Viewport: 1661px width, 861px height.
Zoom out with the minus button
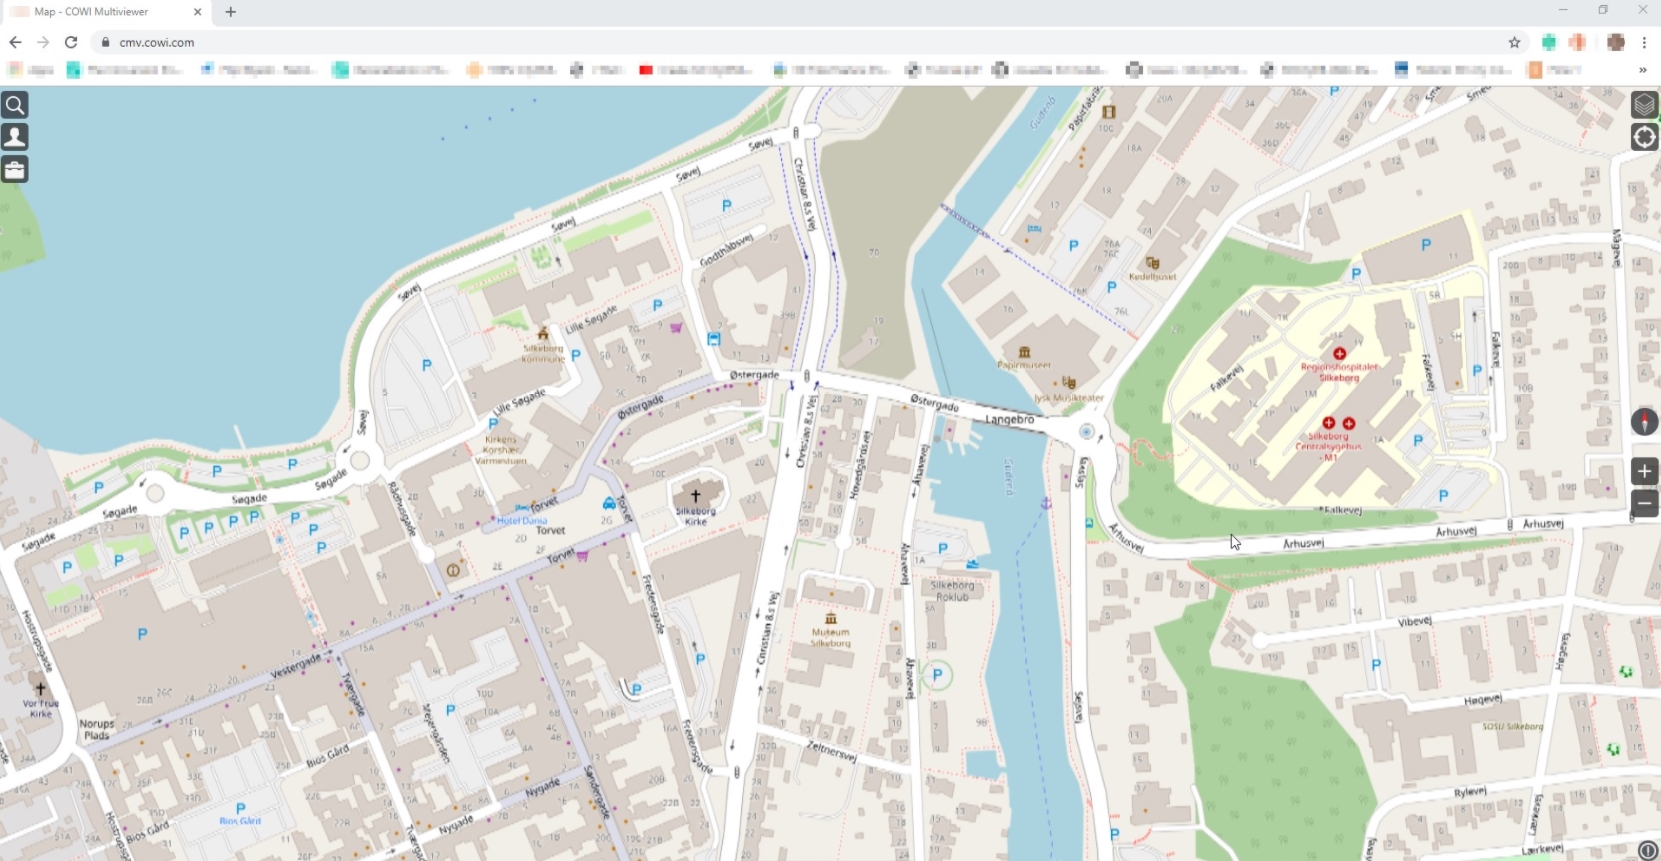pyautogui.click(x=1644, y=502)
